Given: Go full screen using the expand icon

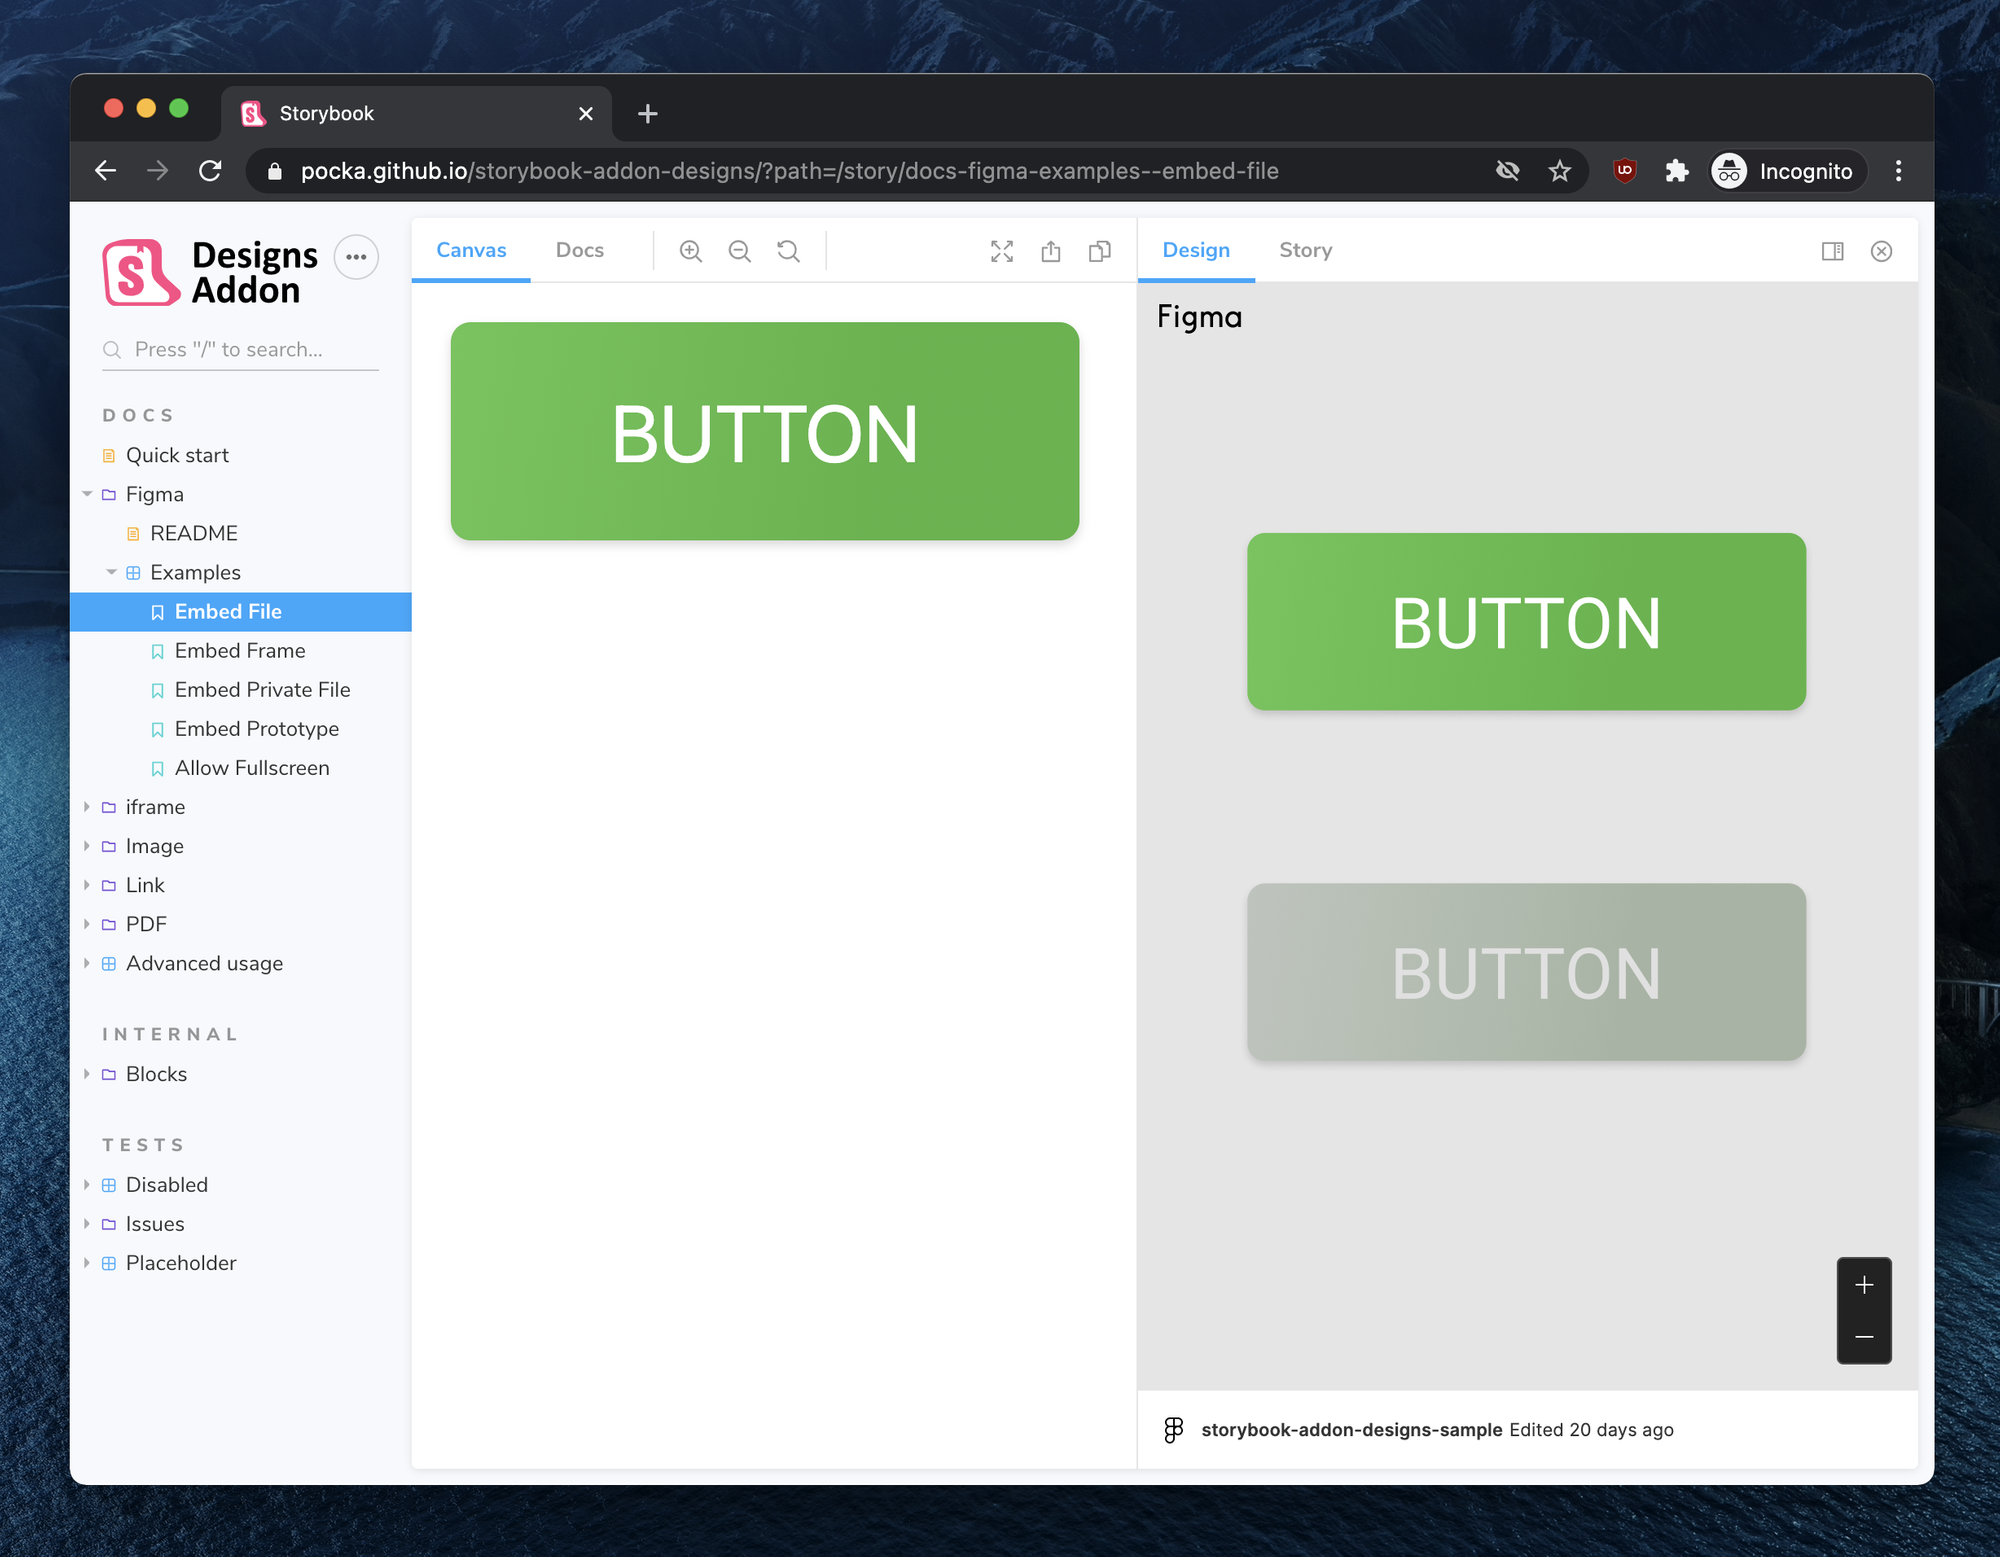Looking at the screenshot, I should [1001, 251].
